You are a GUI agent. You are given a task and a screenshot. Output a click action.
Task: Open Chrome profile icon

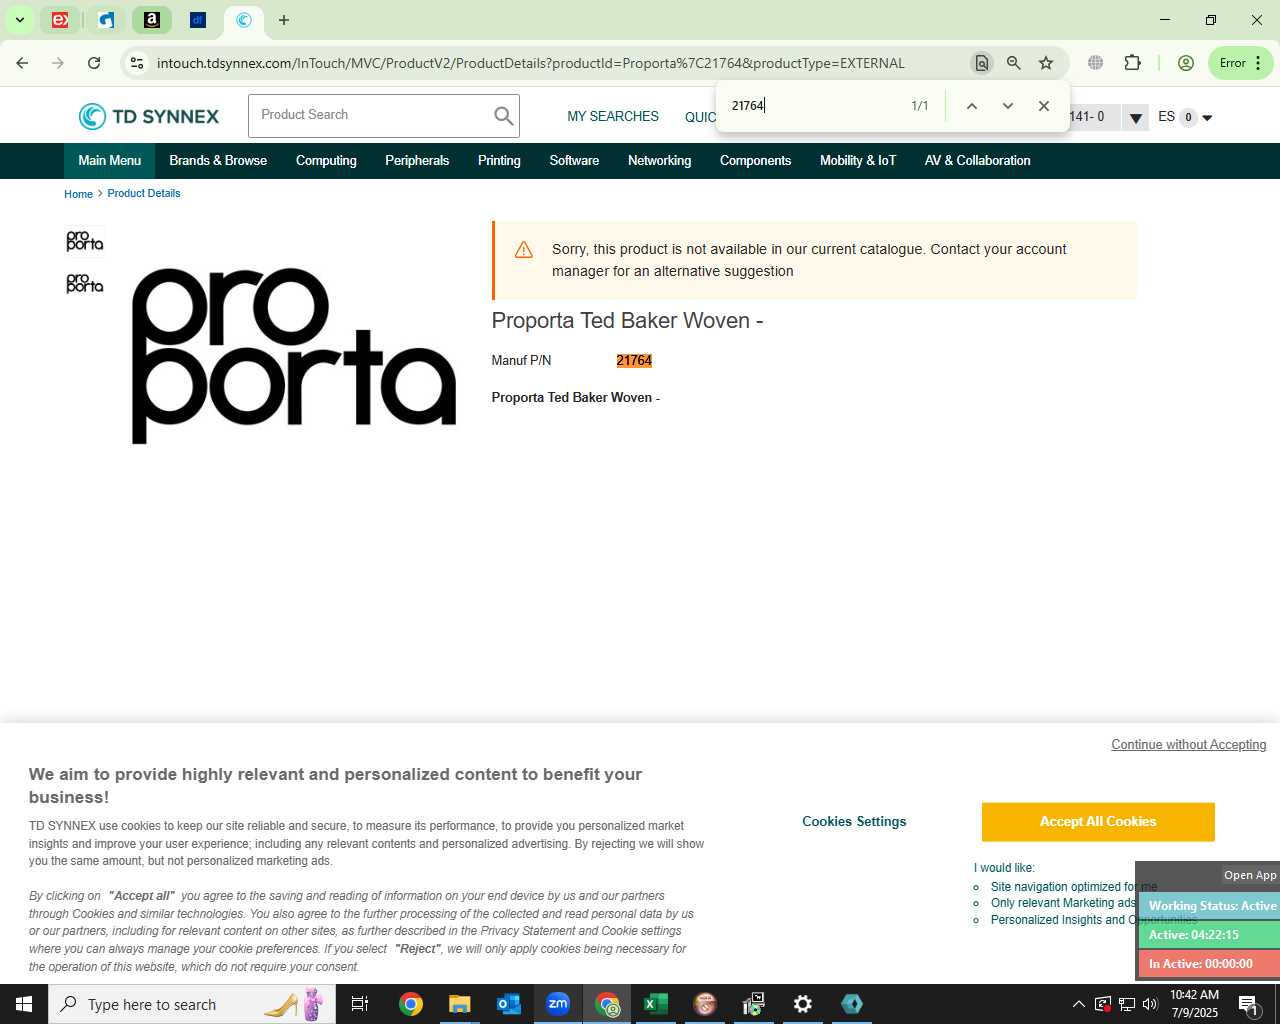tap(1186, 63)
